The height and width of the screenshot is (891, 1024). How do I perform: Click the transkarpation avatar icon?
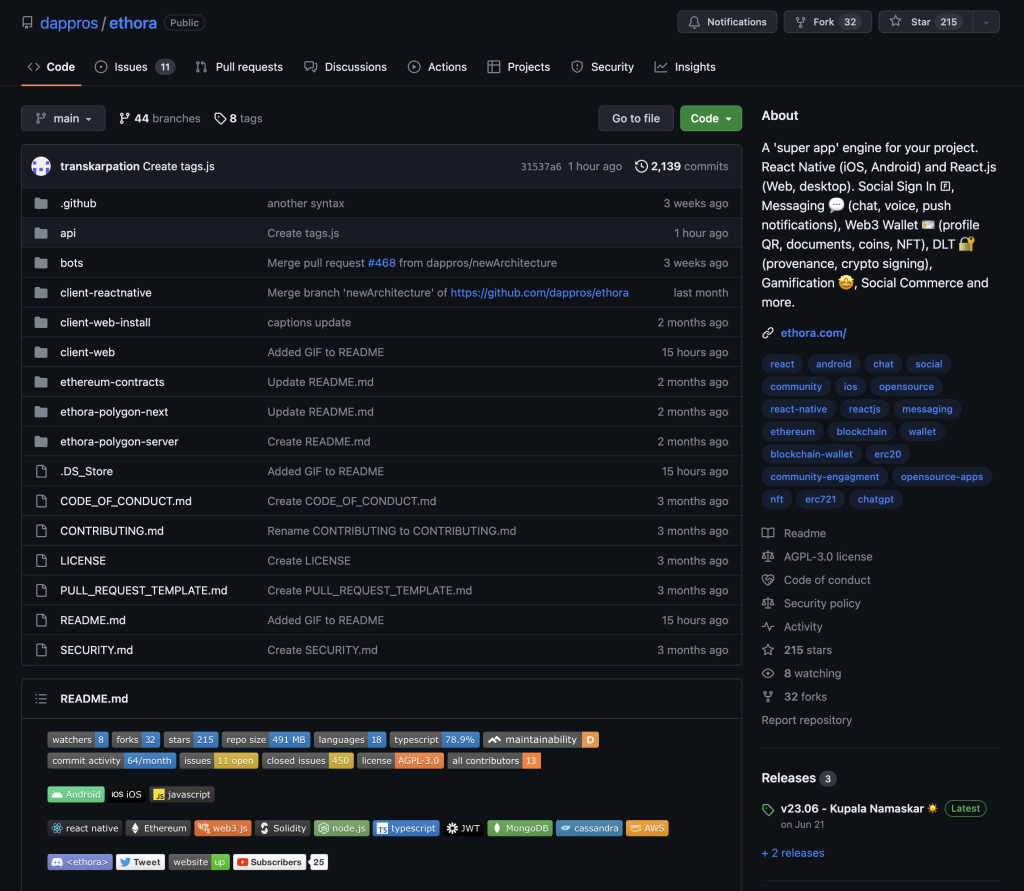click(41, 166)
